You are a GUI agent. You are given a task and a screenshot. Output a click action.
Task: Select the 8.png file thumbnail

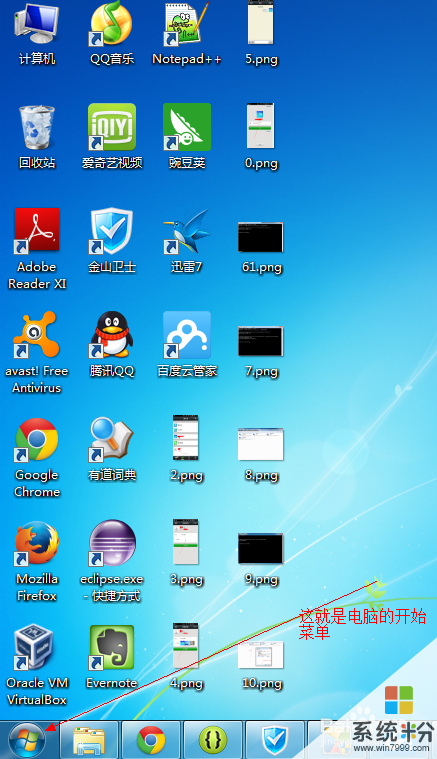click(261, 444)
